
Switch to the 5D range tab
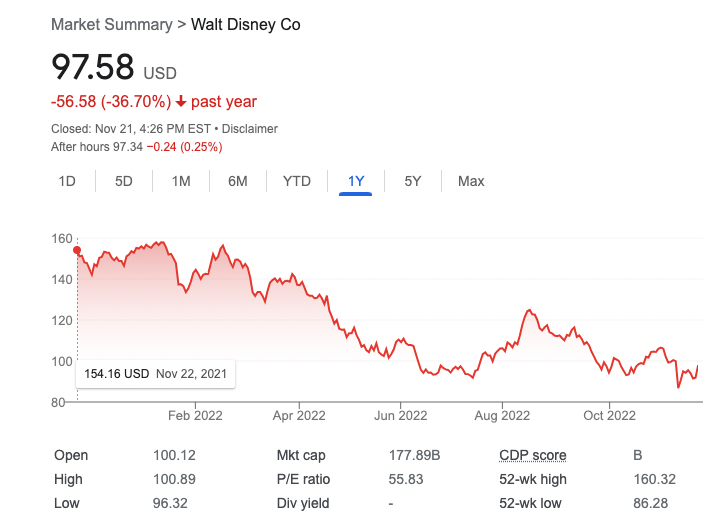[124, 181]
